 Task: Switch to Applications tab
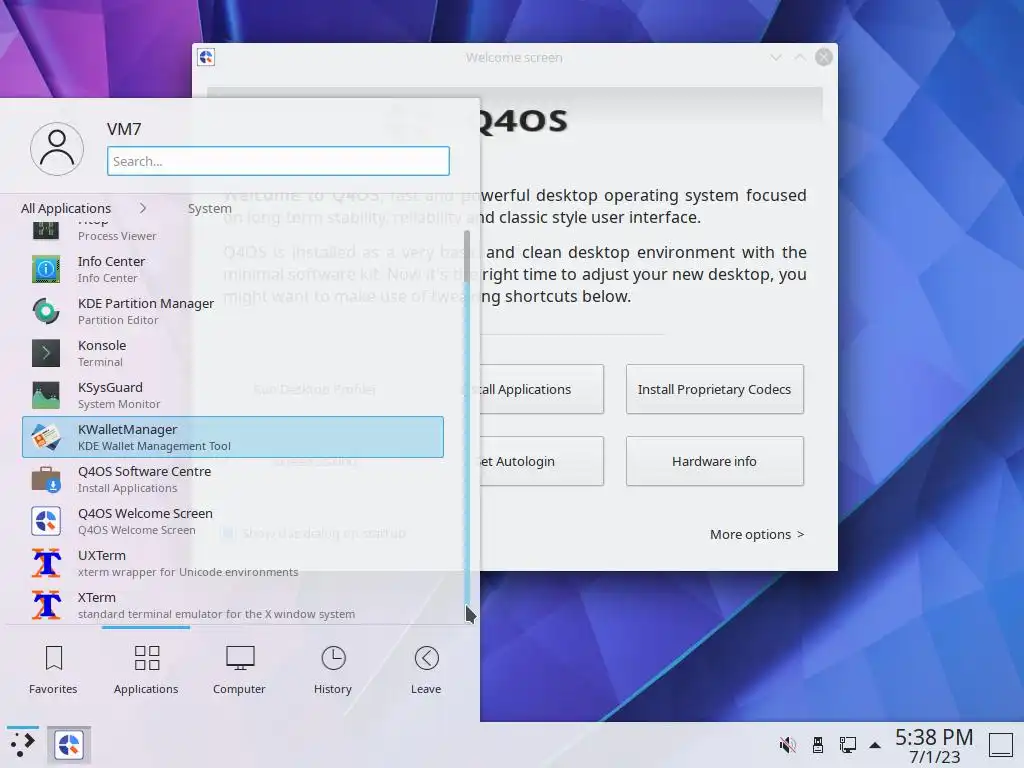coord(146,670)
